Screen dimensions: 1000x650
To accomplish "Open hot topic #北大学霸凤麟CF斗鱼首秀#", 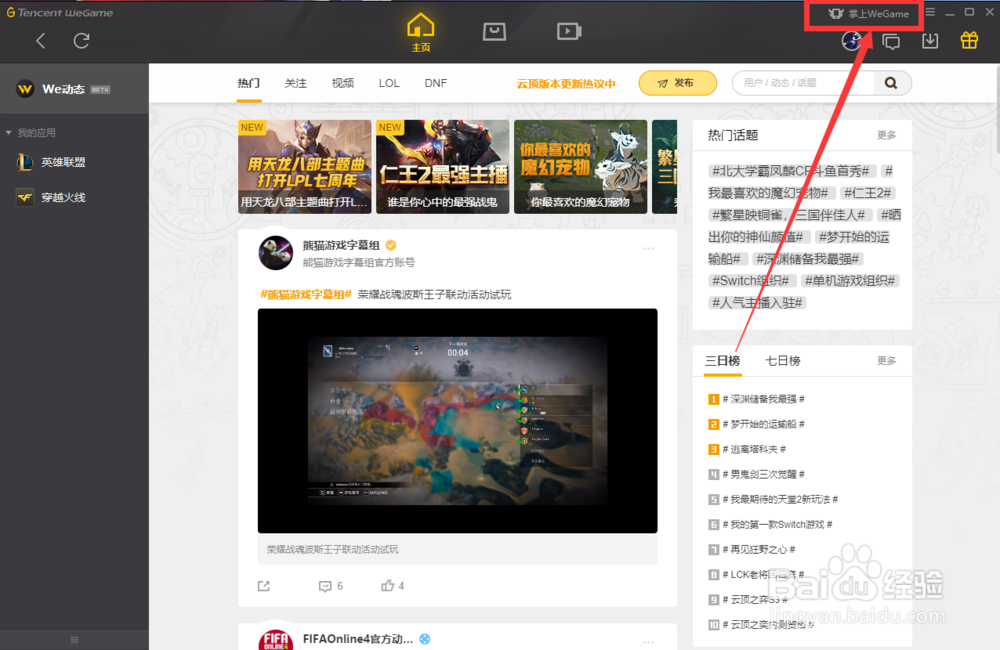I will [791, 171].
